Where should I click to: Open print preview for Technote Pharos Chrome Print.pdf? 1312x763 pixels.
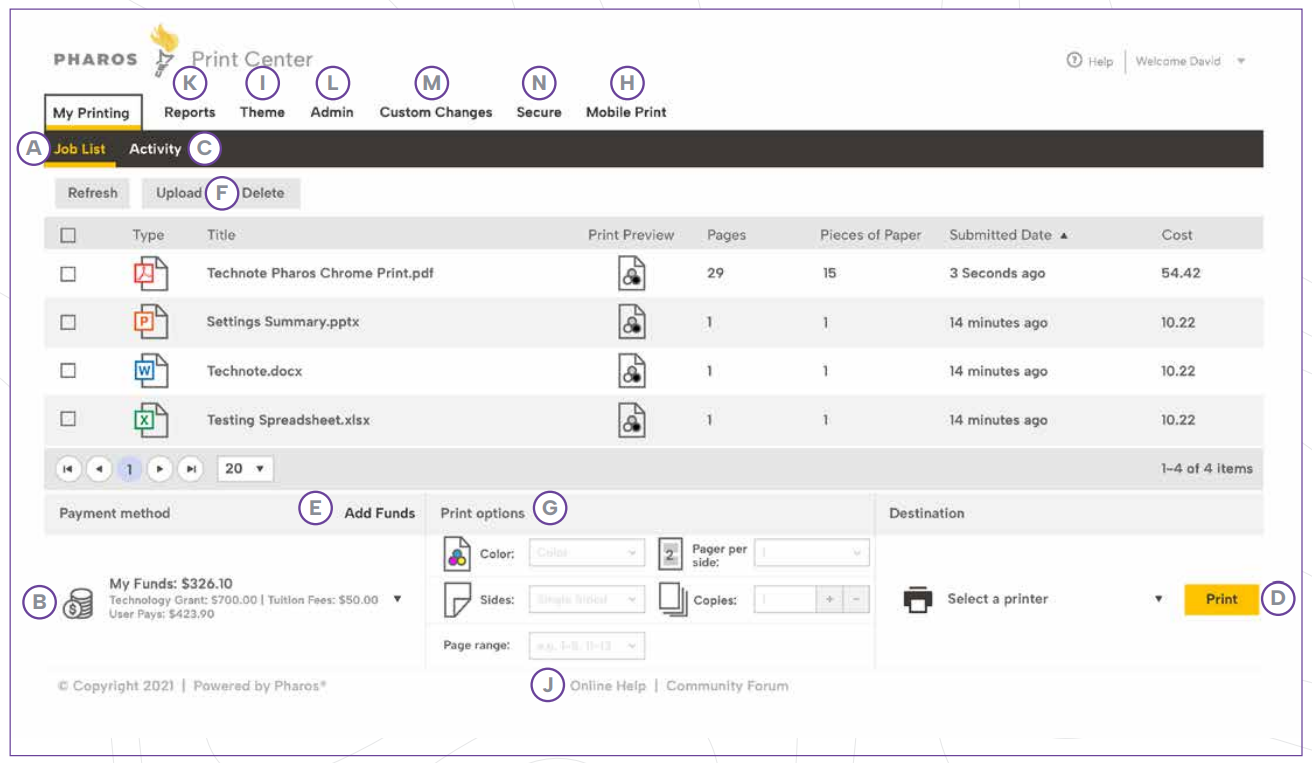click(631, 273)
